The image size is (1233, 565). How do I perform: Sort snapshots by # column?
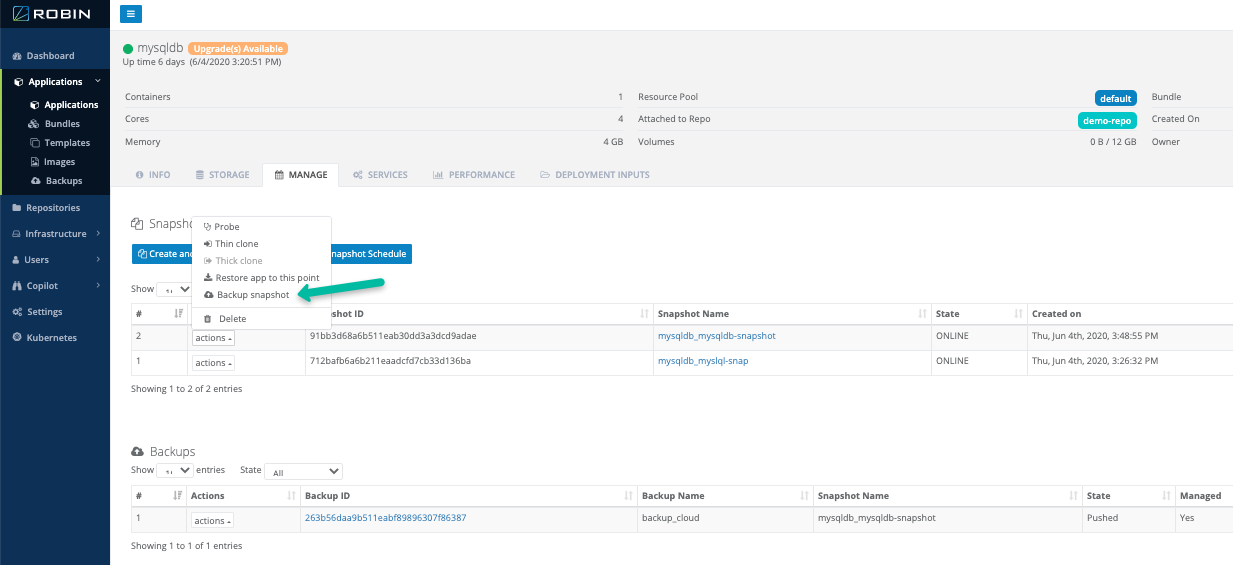coord(159,314)
